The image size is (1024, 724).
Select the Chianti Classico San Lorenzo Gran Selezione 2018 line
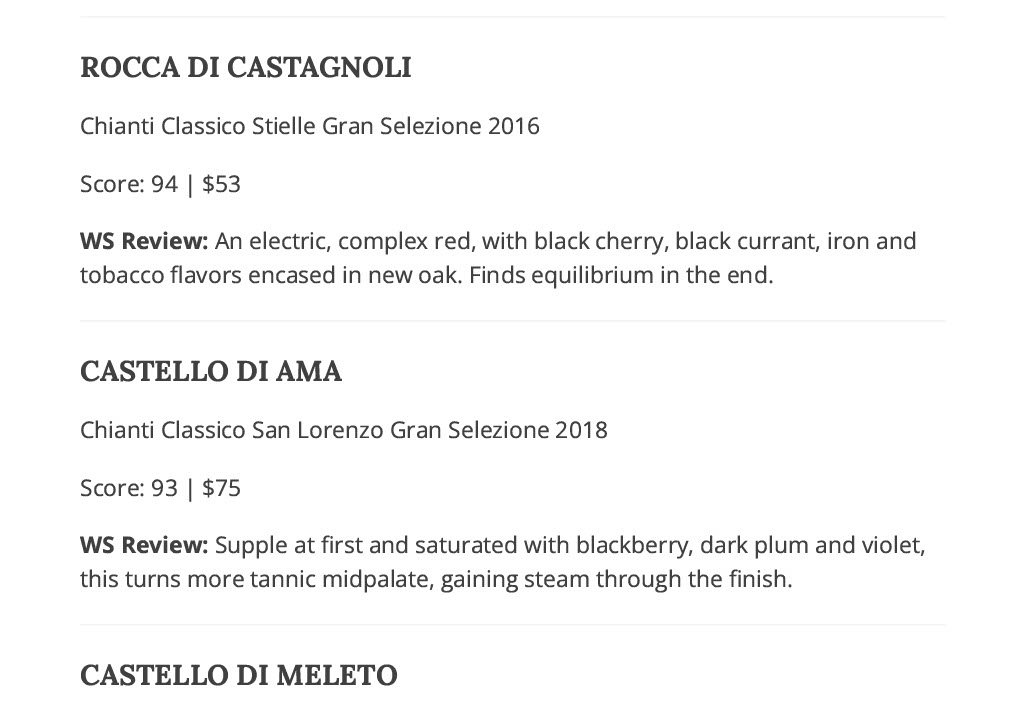(x=344, y=430)
